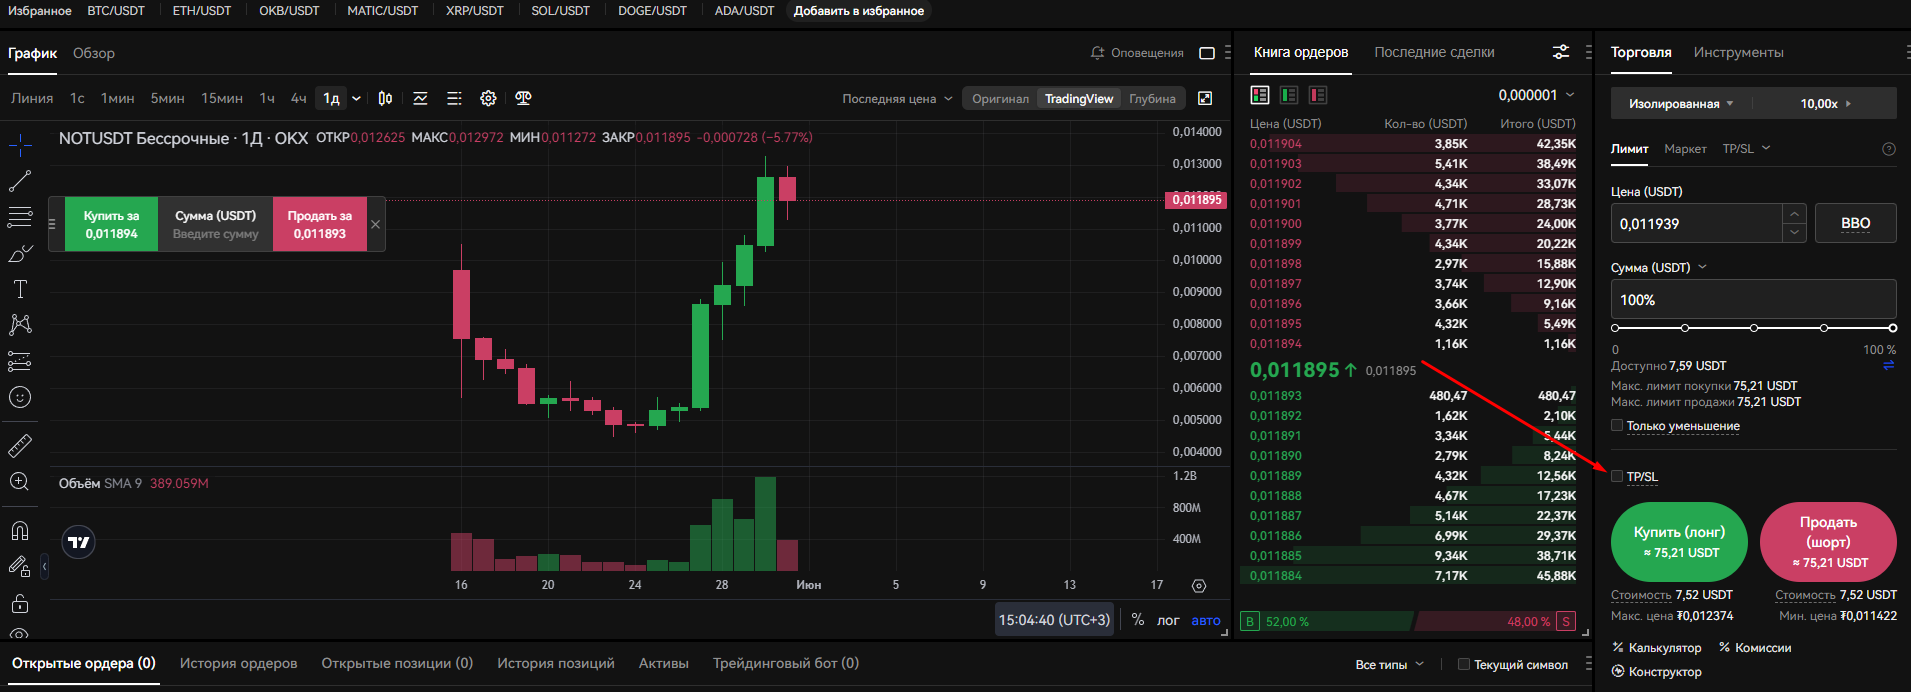The image size is (1911, 692).
Task: Check the Текущий символ filter
Action: (x=1464, y=664)
